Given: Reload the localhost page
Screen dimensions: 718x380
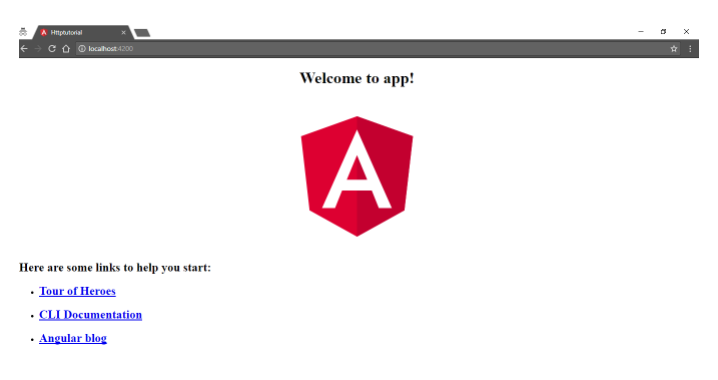Looking at the screenshot, I should coord(52,49).
